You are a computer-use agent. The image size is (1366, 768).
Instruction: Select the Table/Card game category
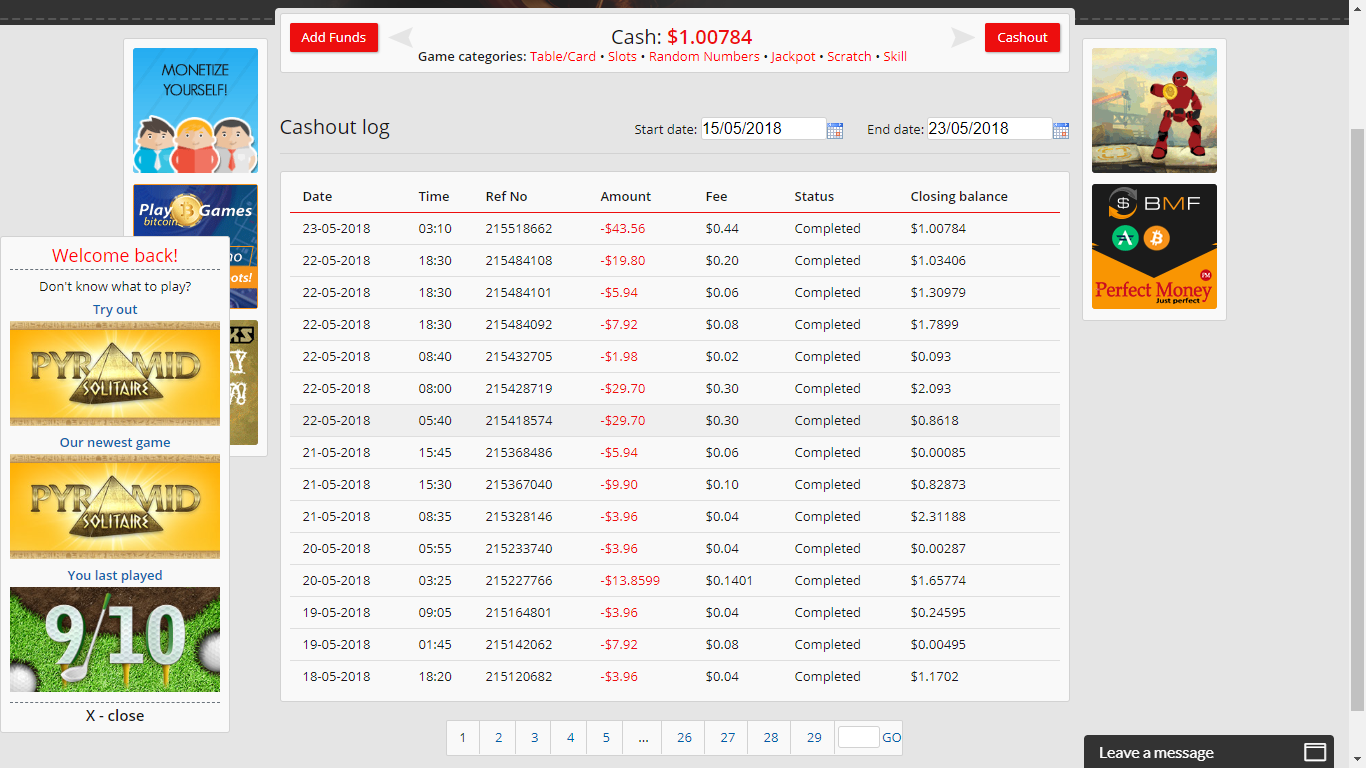click(563, 57)
